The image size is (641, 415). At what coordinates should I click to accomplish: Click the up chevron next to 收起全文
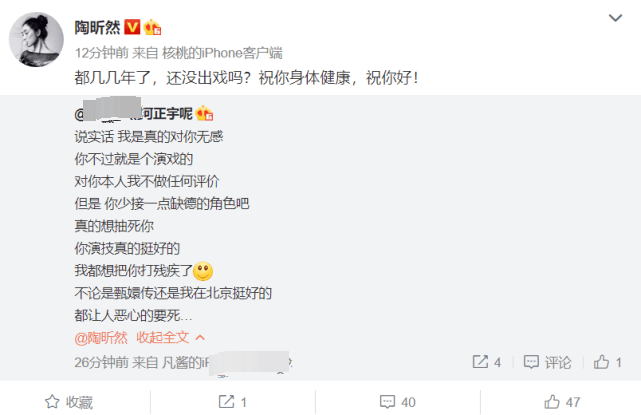pyautogui.click(x=200, y=338)
